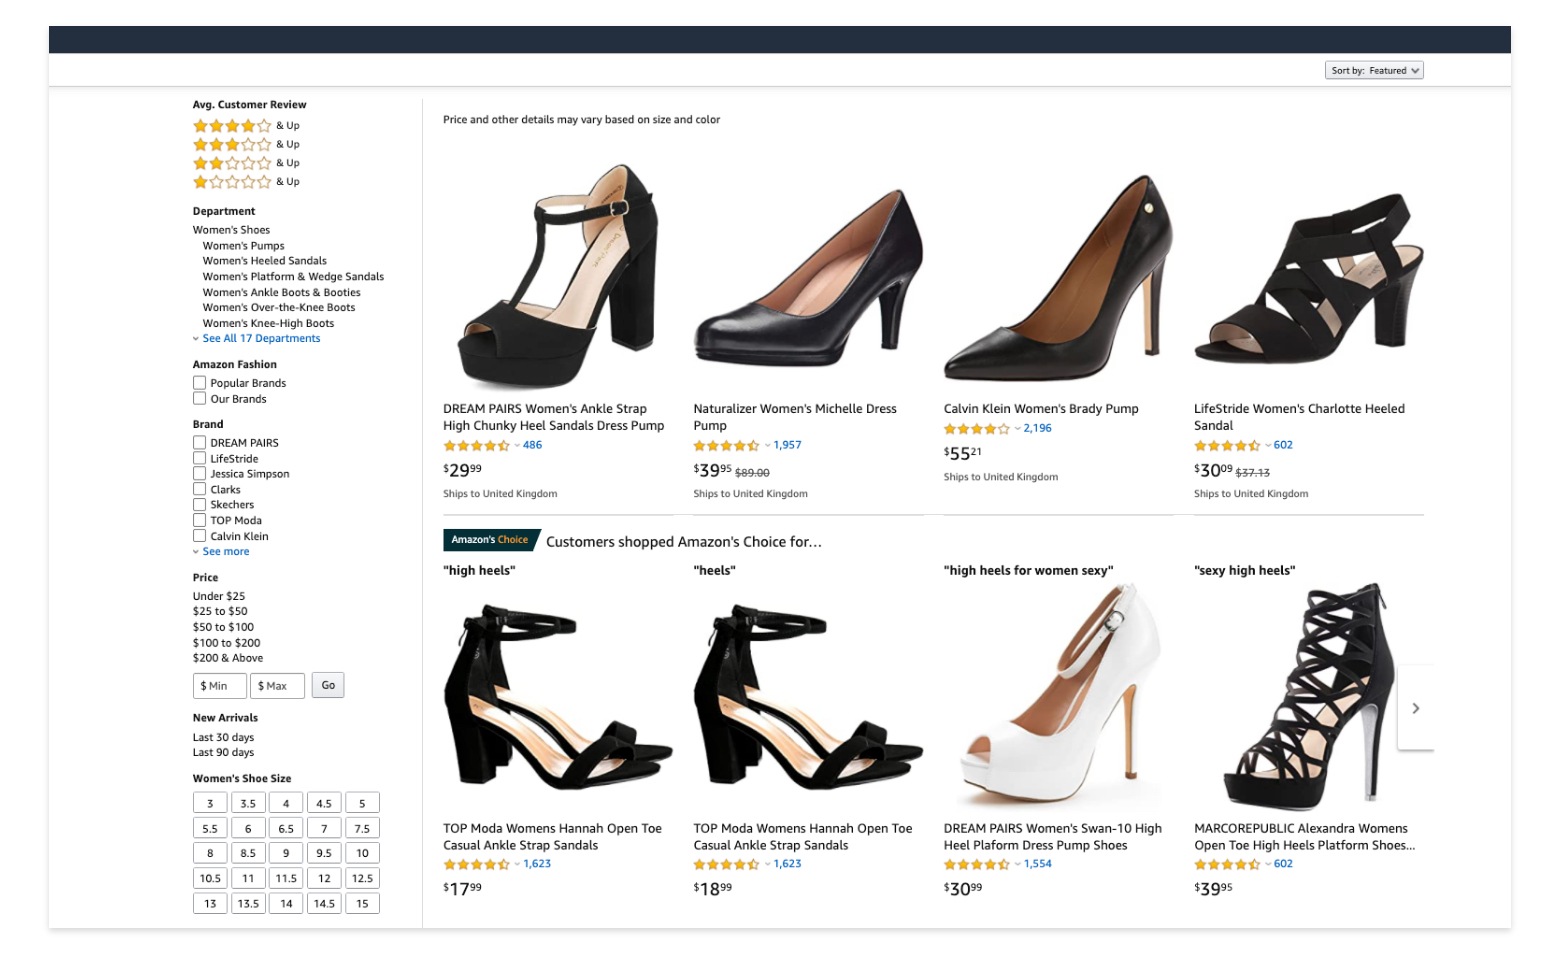Image resolution: width=1560 pixels, height=954 pixels.
Task: Open ratings dropdown arrow next to 1,957
Action: click(767, 446)
